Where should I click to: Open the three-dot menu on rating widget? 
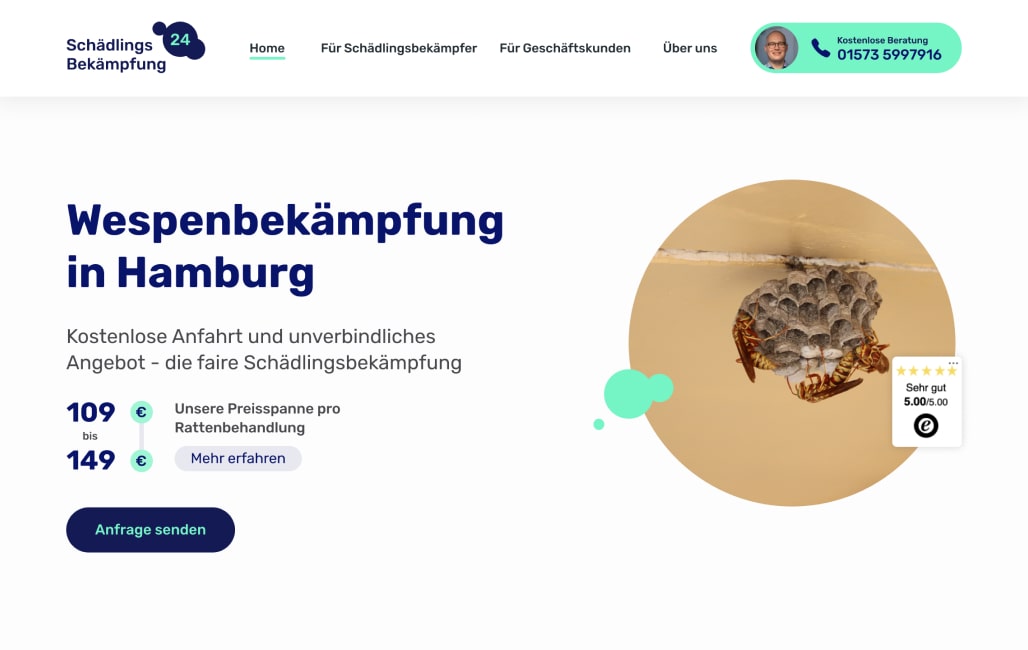(953, 362)
